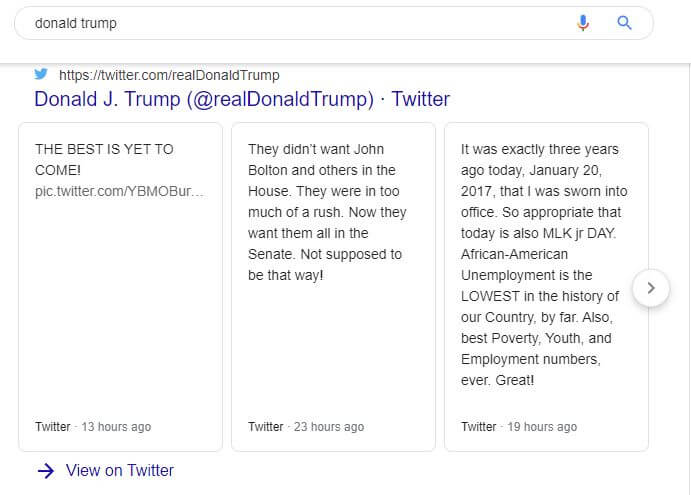
Task: Click the arrow icon beside View on Twitter
Action: tap(46, 471)
